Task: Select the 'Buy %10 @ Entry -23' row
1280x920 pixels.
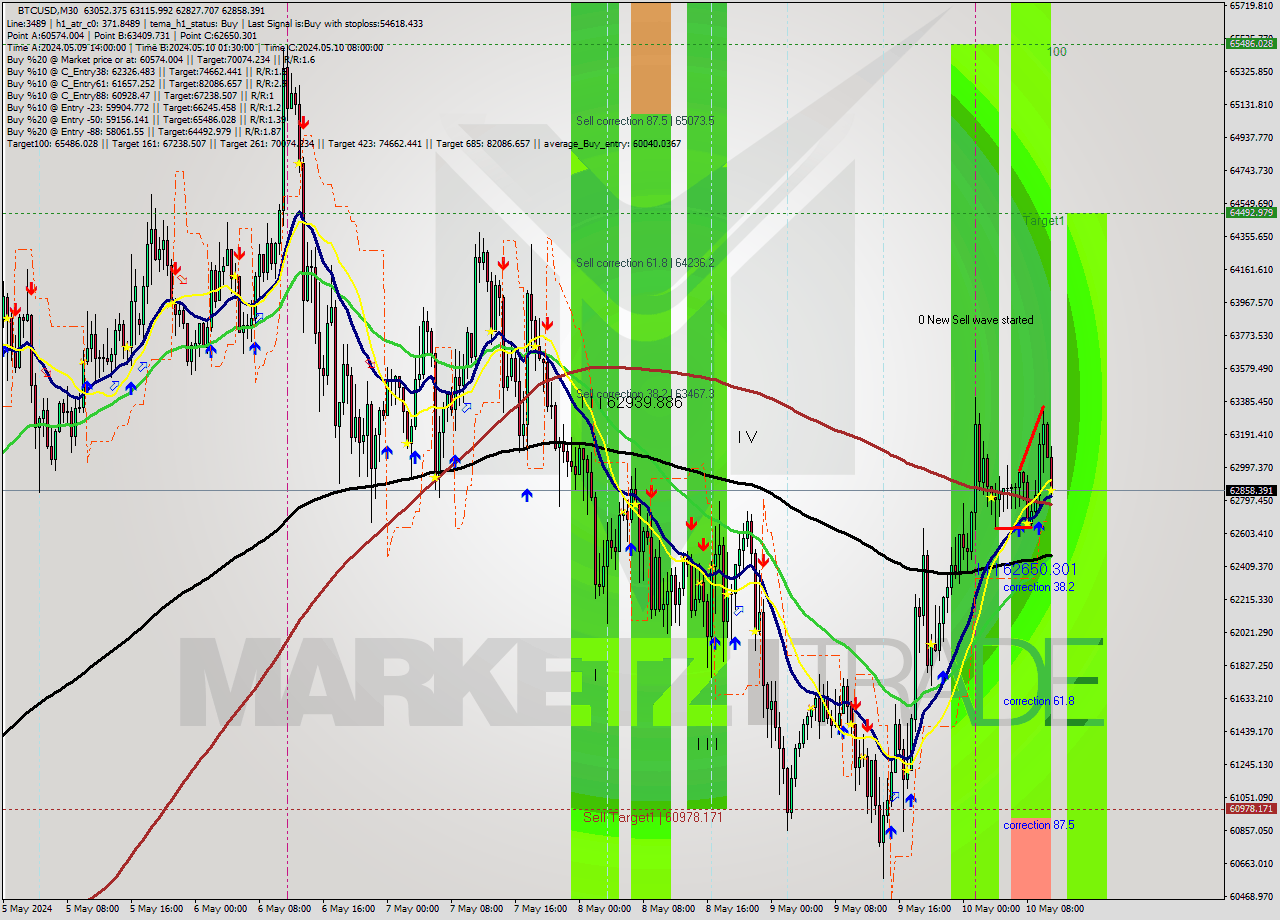Action: tap(144, 107)
